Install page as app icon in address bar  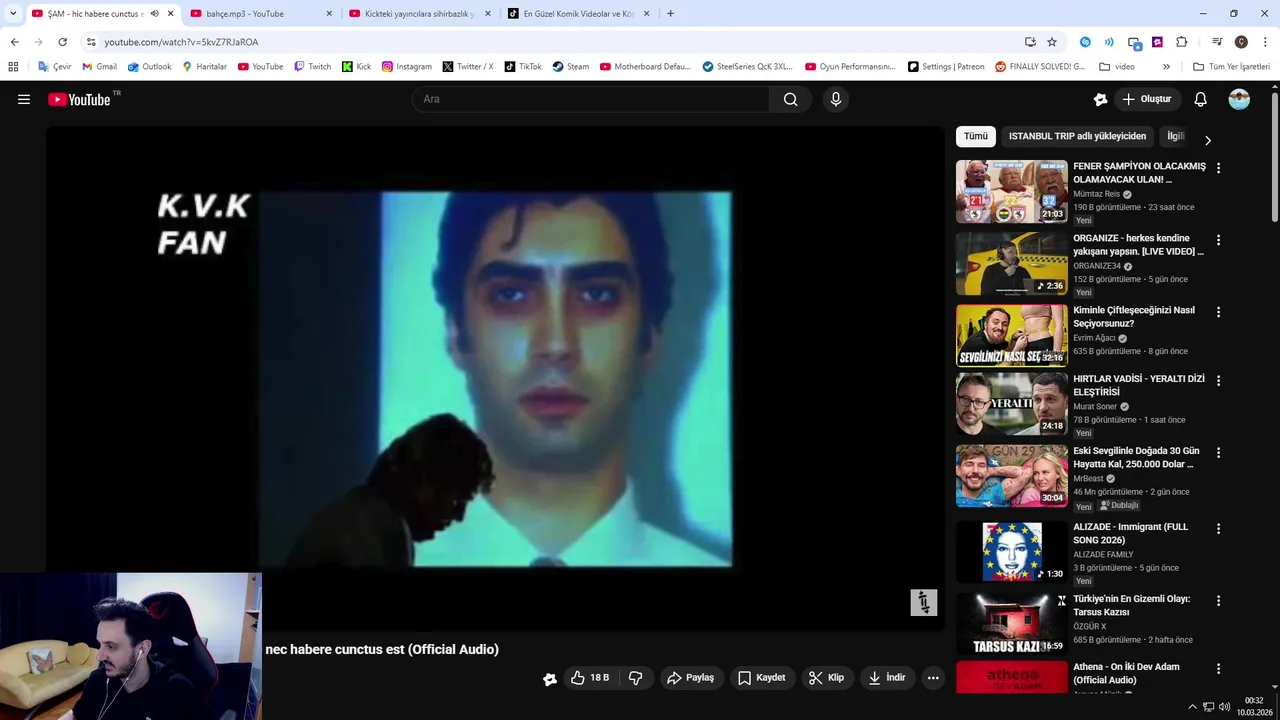click(x=1030, y=42)
